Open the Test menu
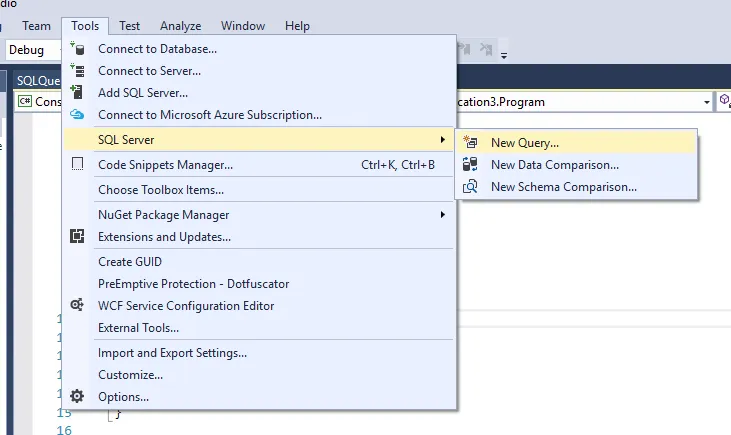Image resolution: width=731 pixels, height=435 pixels. click(129, 25)
